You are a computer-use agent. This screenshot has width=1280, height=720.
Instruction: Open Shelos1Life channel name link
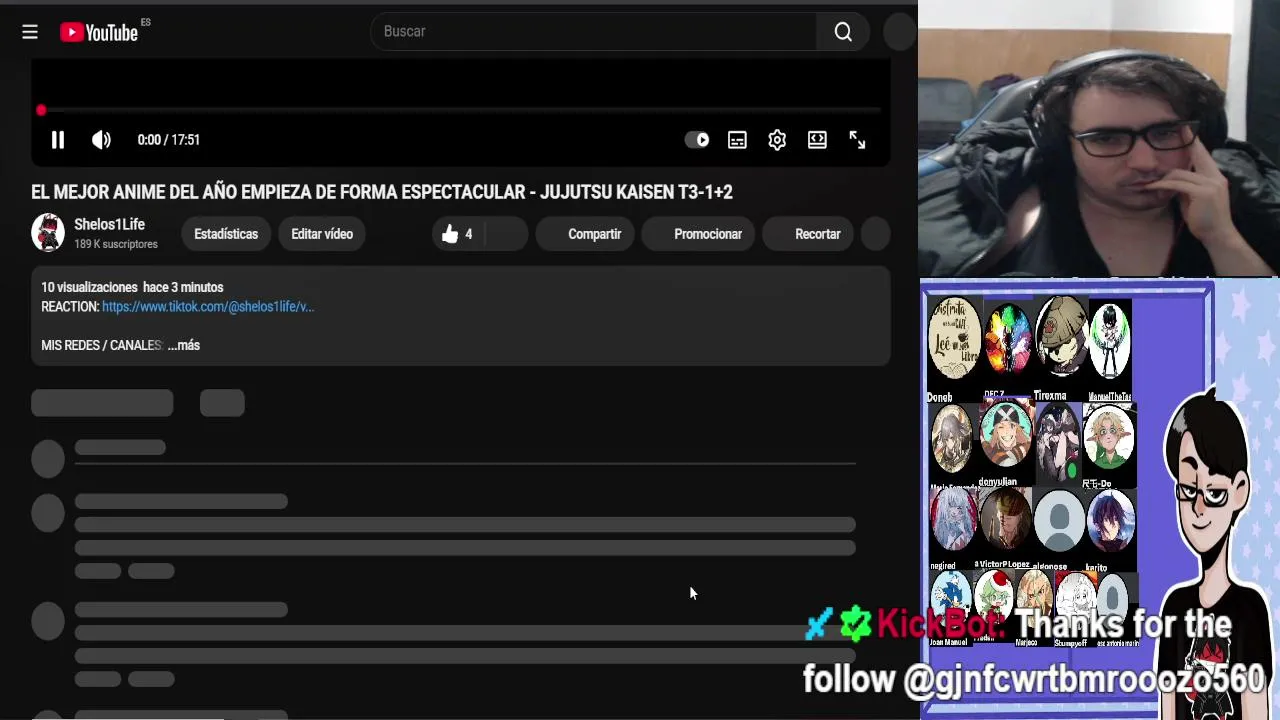point(109,224)
